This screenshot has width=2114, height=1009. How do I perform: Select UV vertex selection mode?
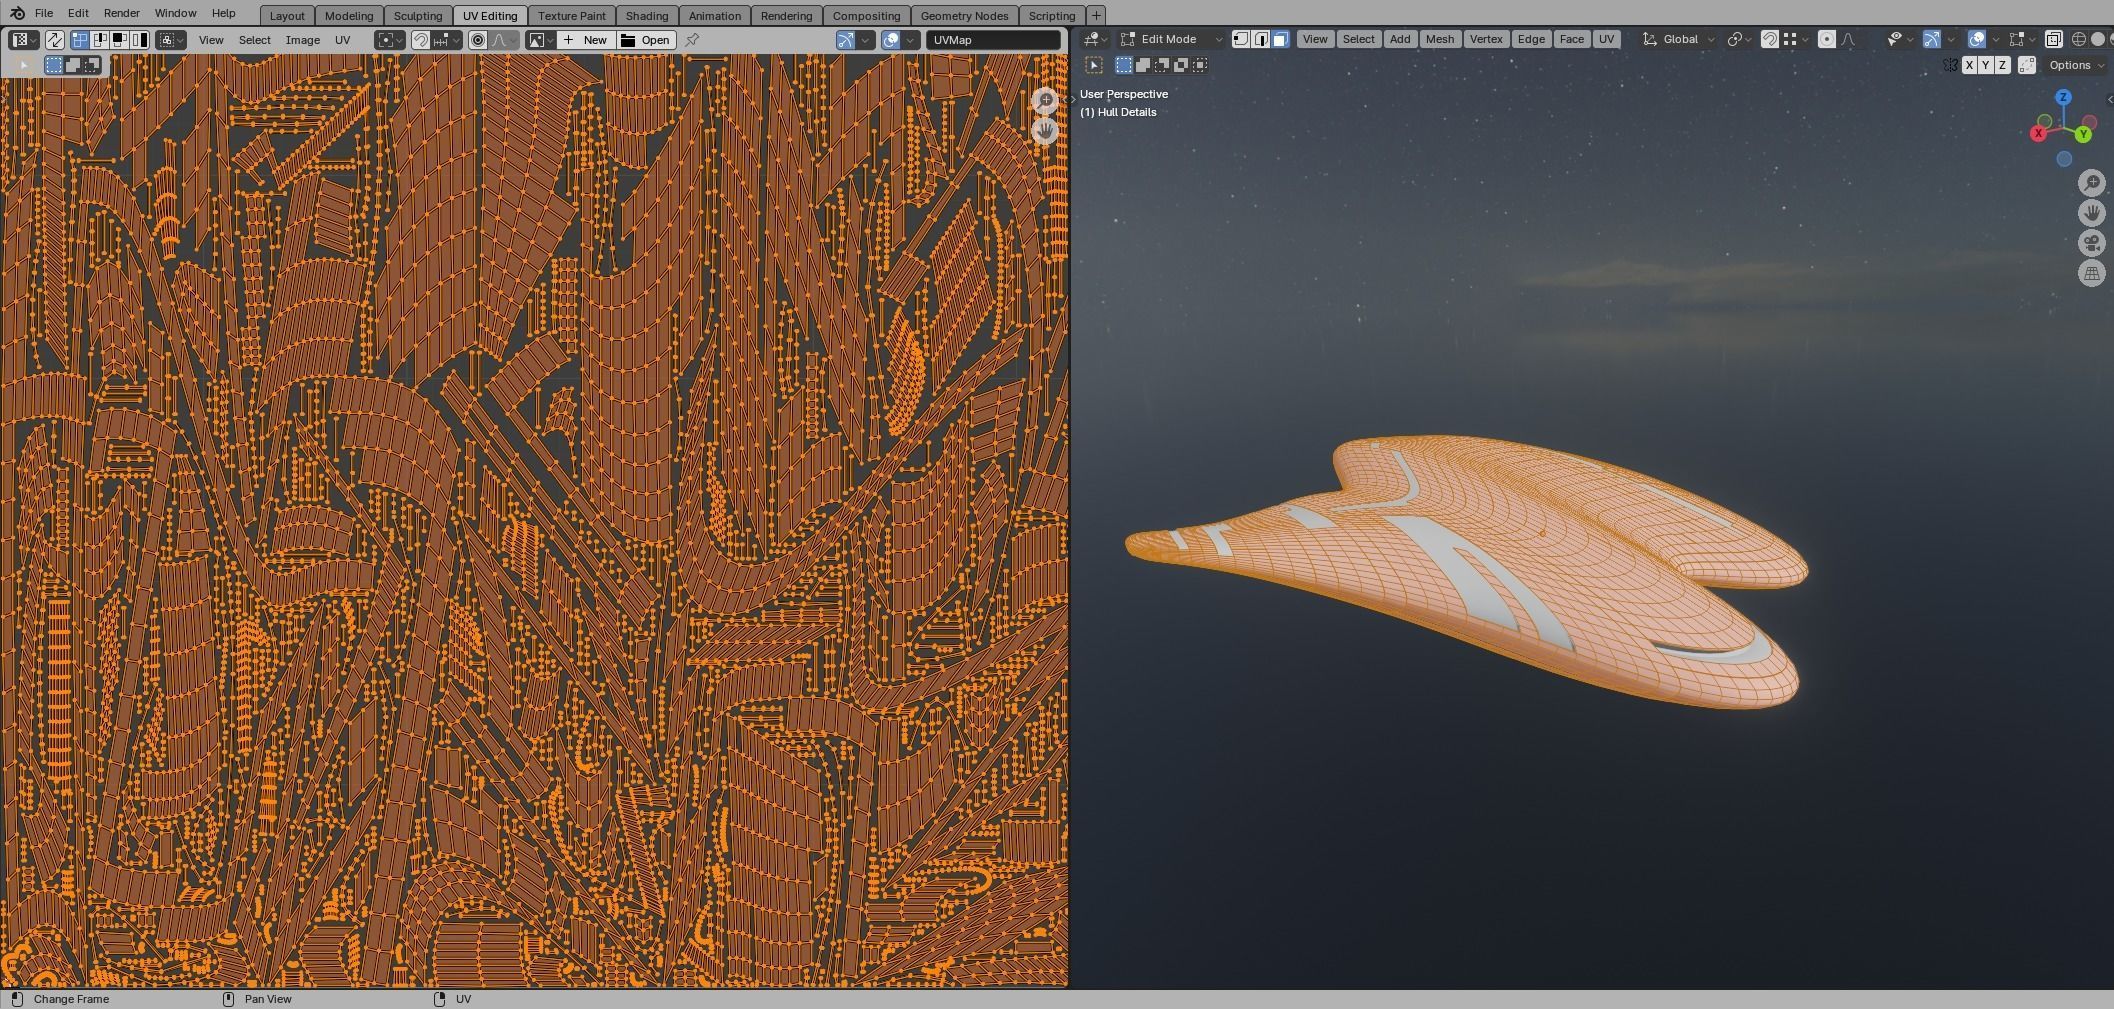79,40
